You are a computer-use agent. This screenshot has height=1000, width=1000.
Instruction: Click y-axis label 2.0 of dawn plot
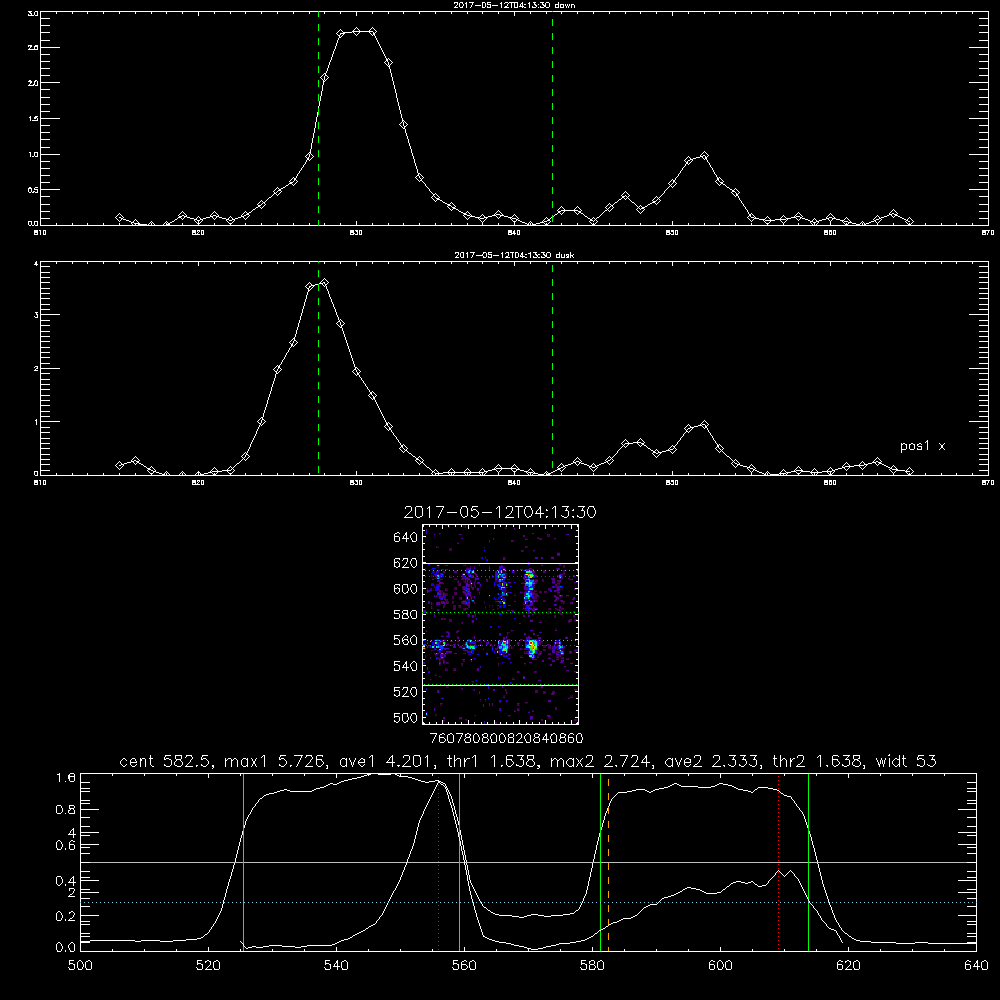click(x=34, y=83)
